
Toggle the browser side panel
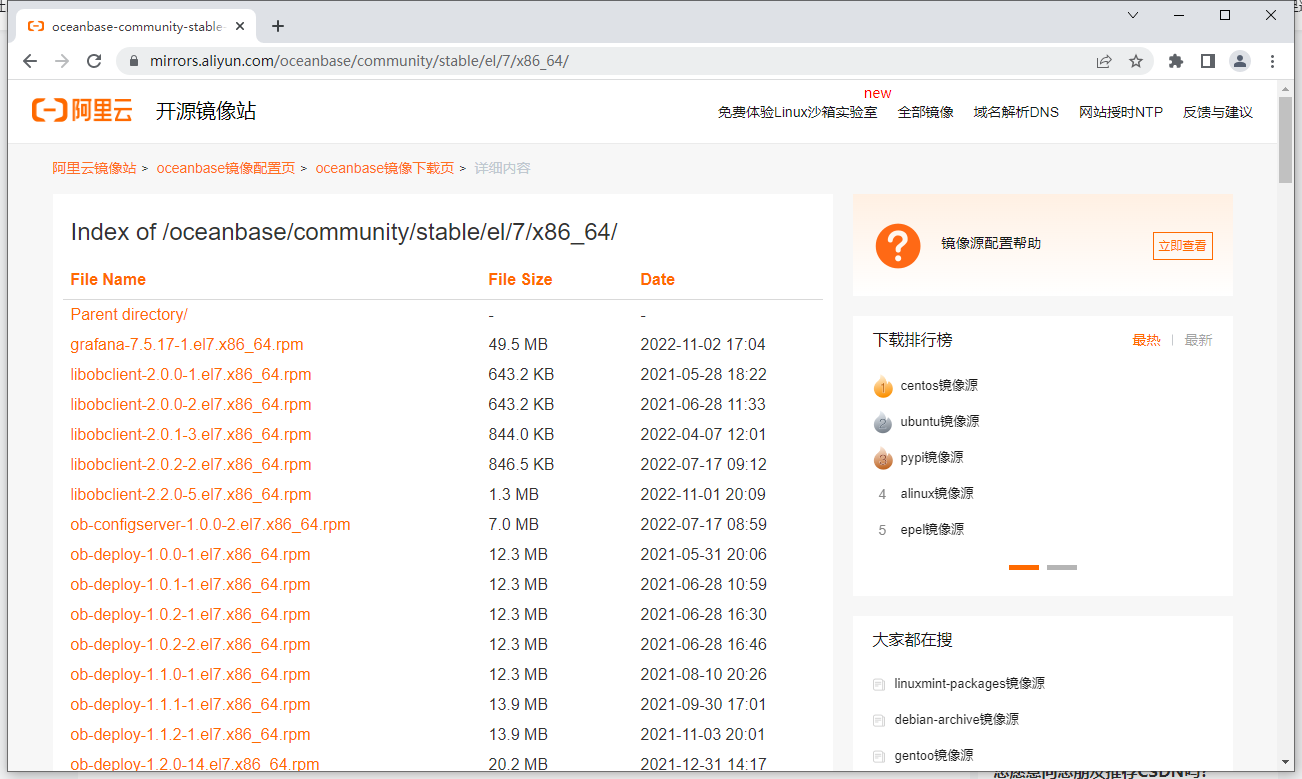click(1208, 61)
